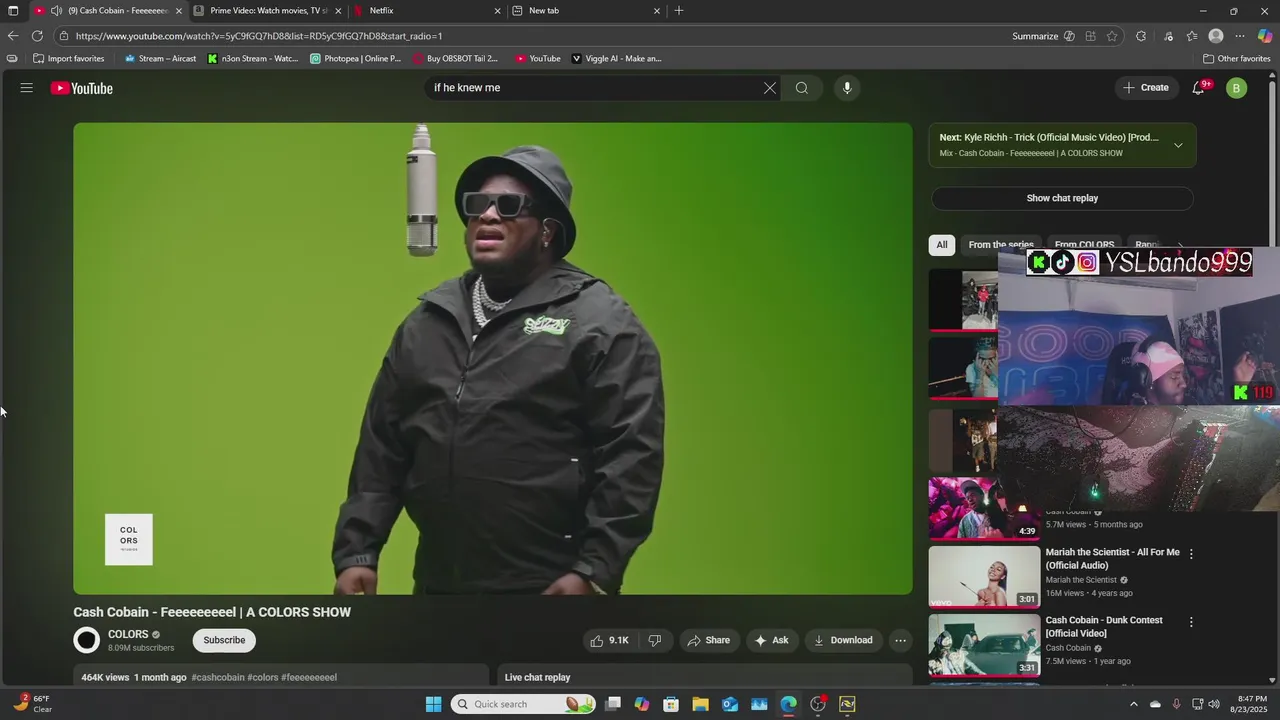
Task: Open the Copilot sidebar icon
Action: coord(1265,36)
